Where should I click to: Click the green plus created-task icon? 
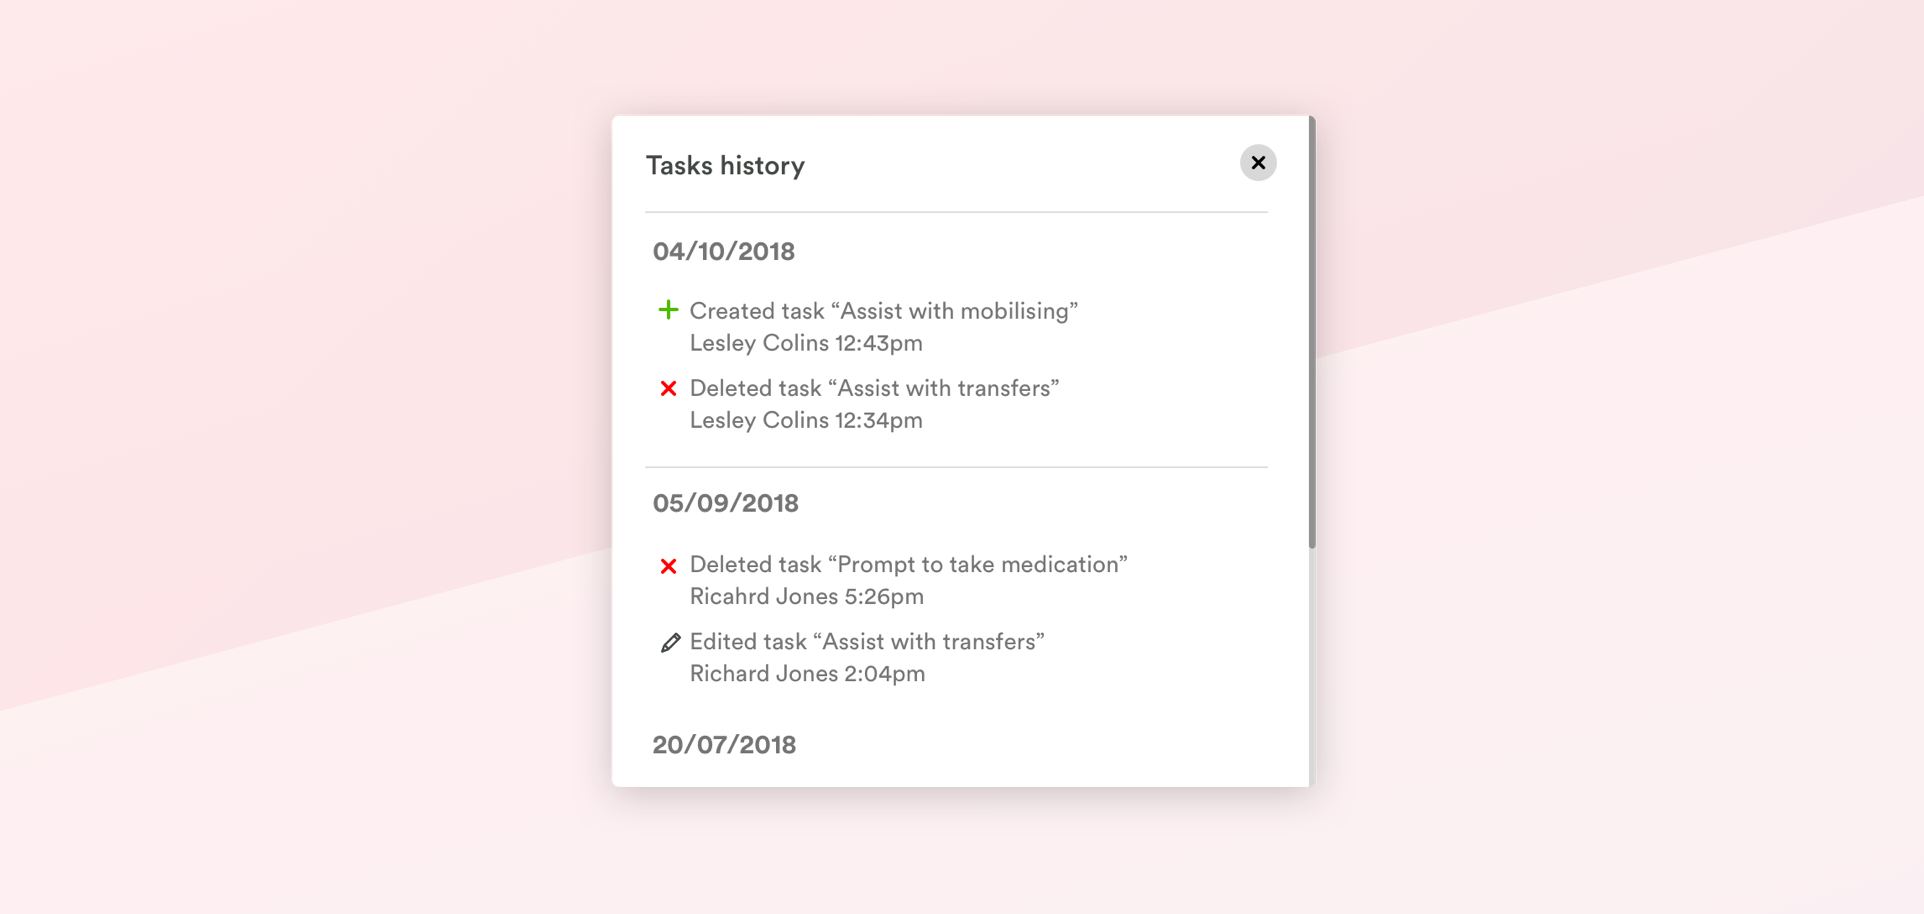[669, 310]
